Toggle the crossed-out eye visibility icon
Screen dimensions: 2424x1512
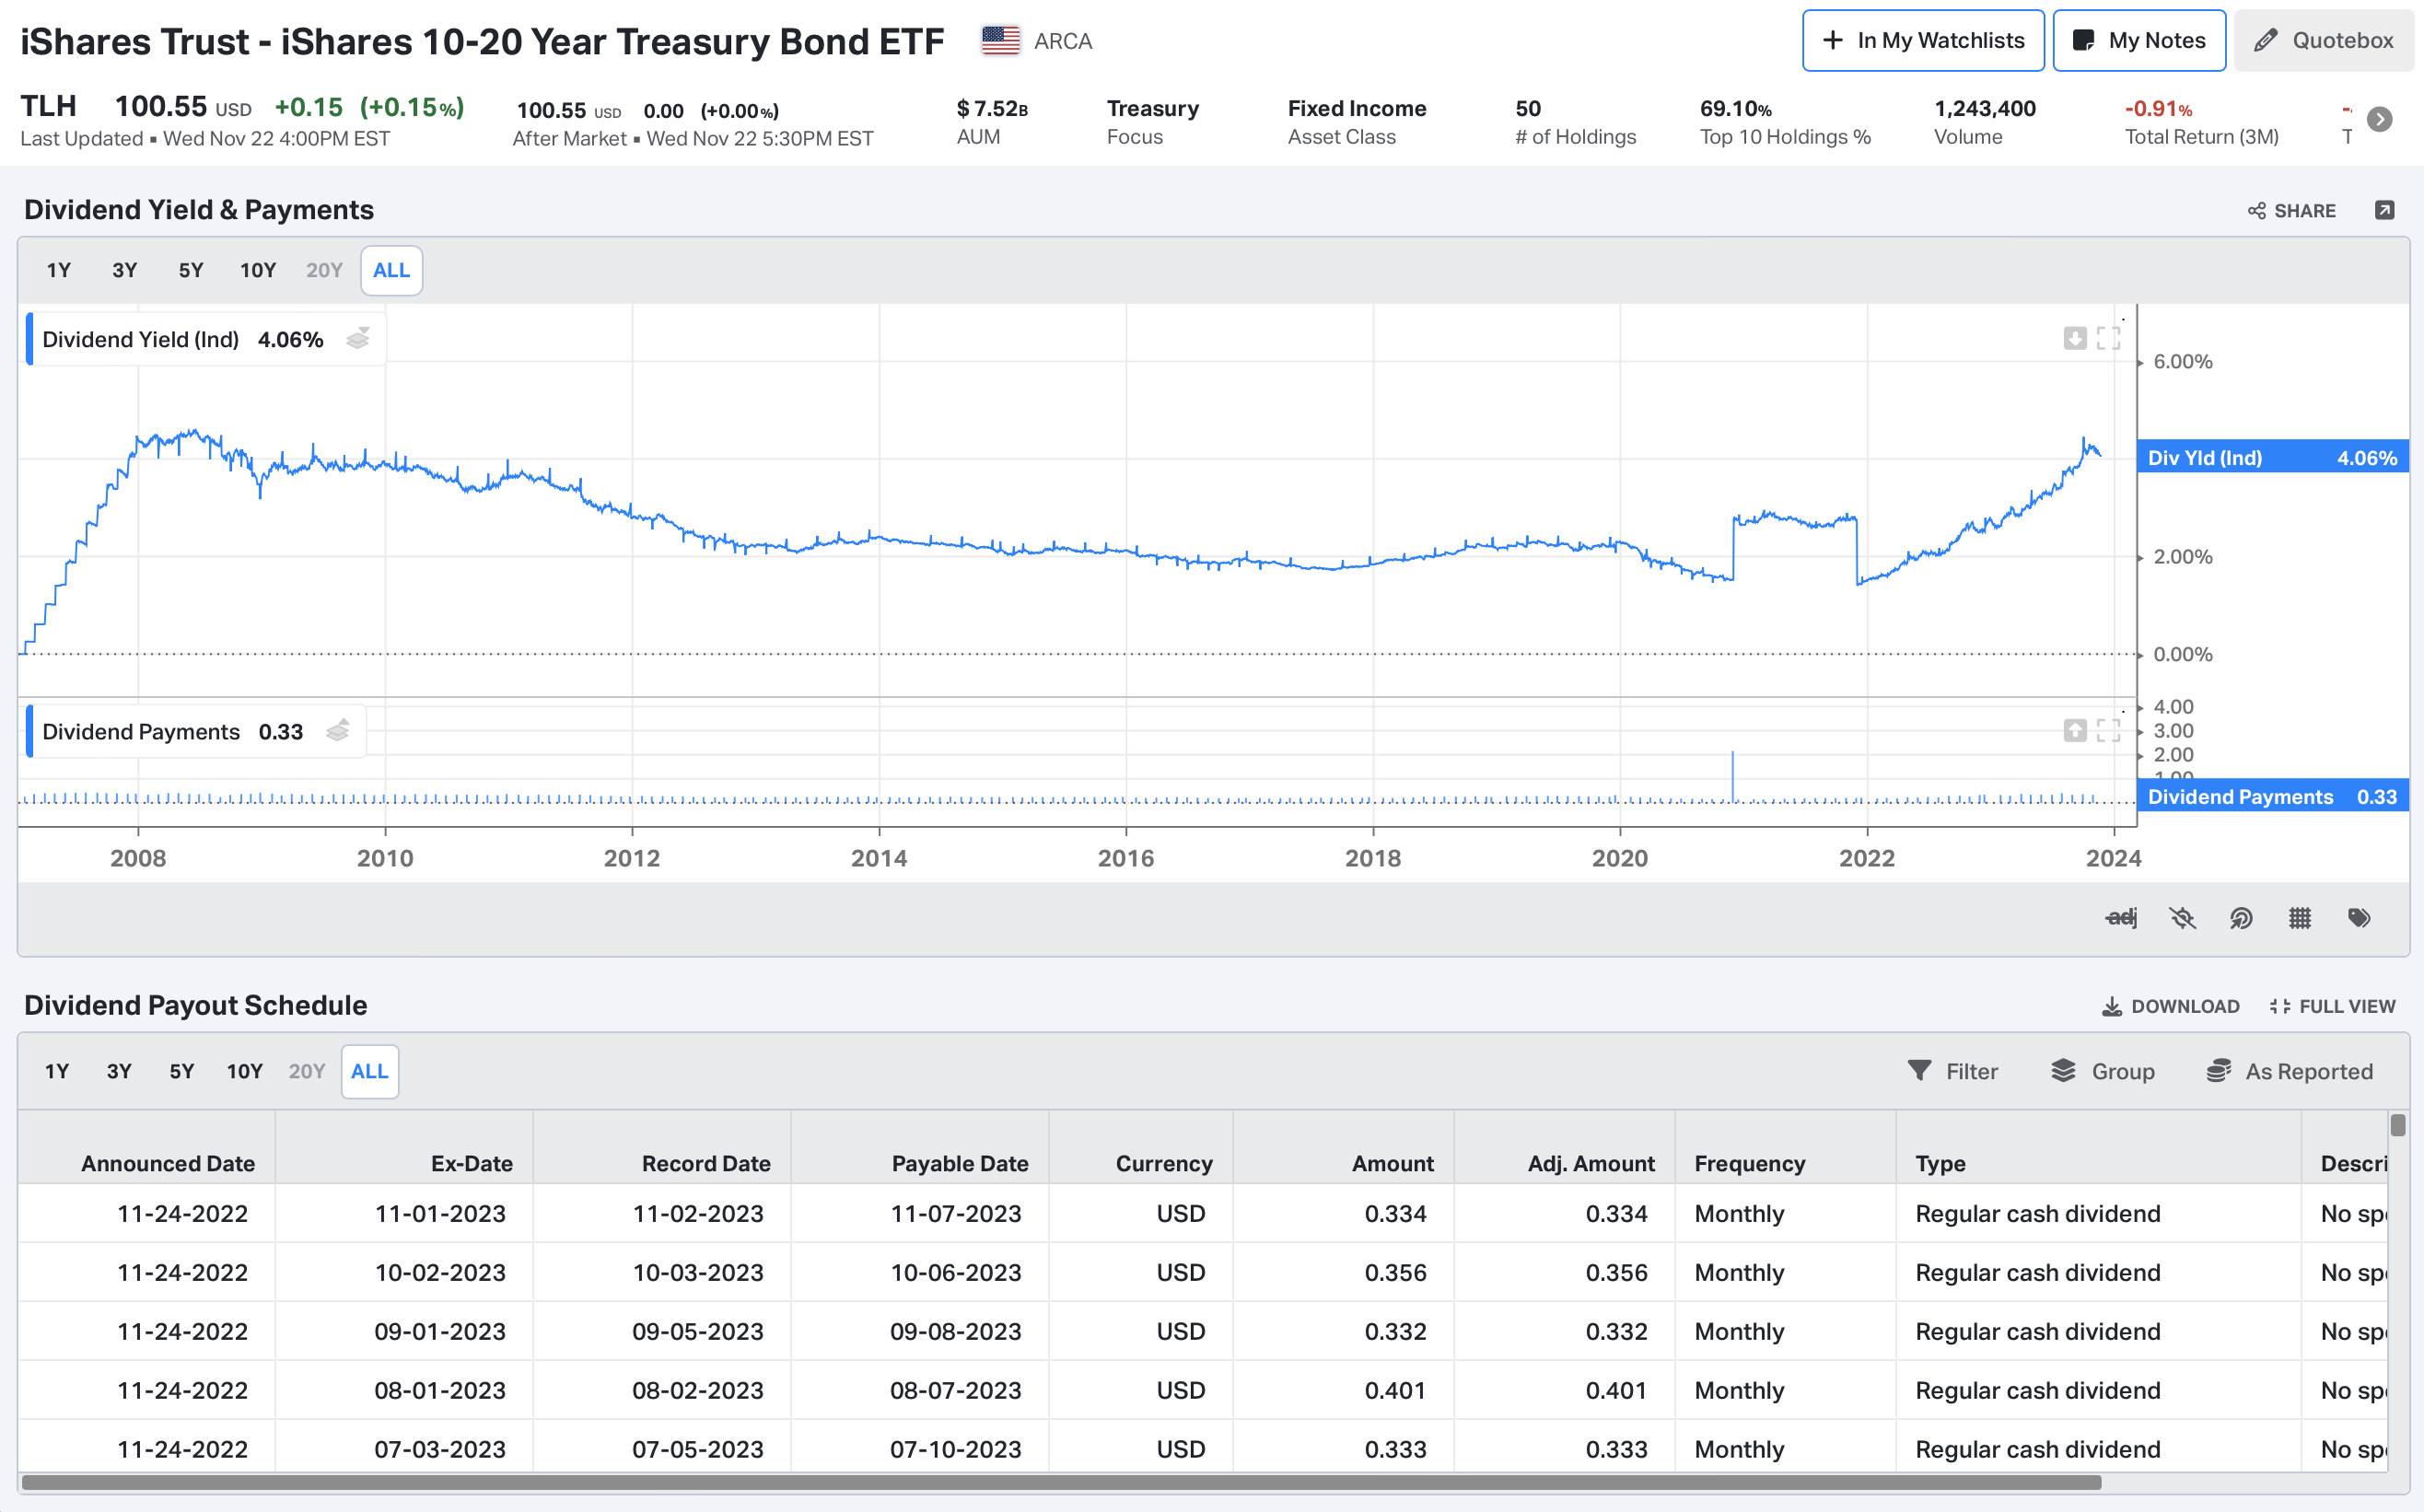2182,917
